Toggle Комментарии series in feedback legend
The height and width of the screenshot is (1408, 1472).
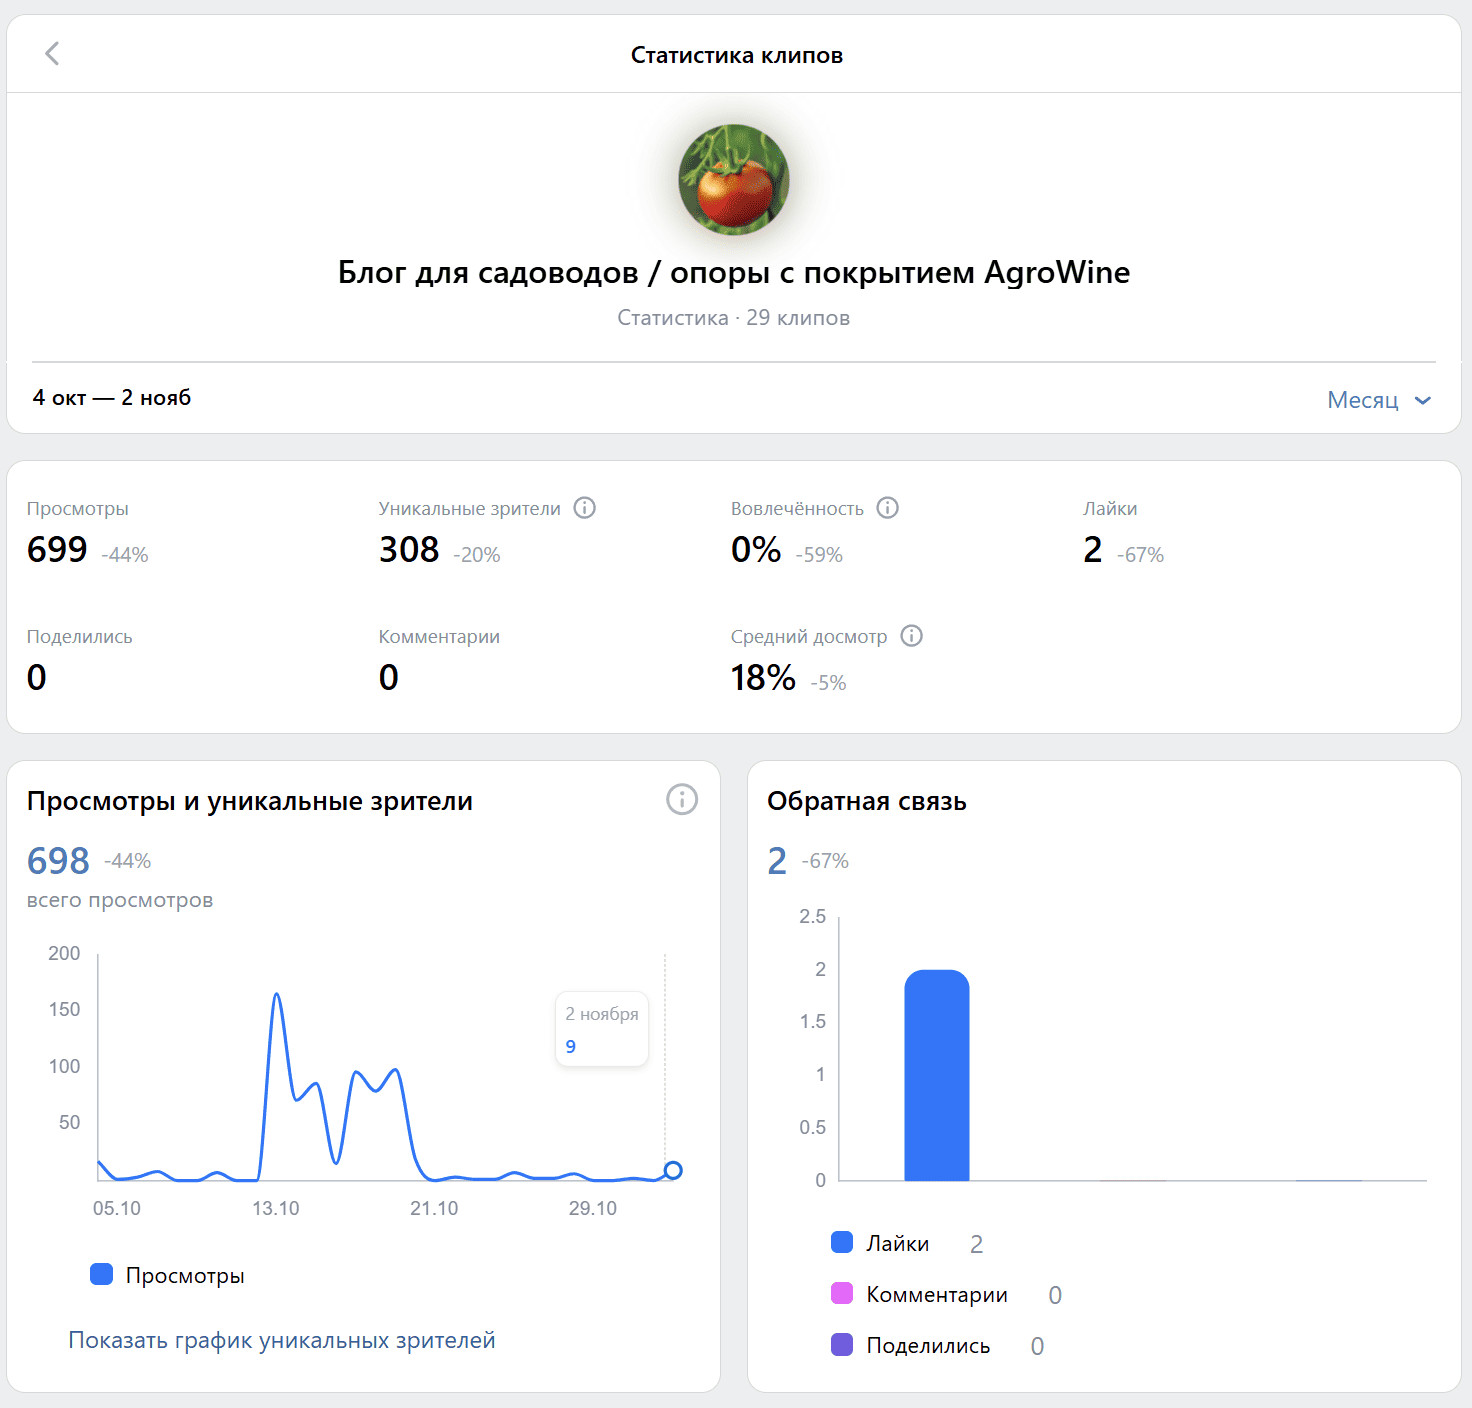point(920,1294)
